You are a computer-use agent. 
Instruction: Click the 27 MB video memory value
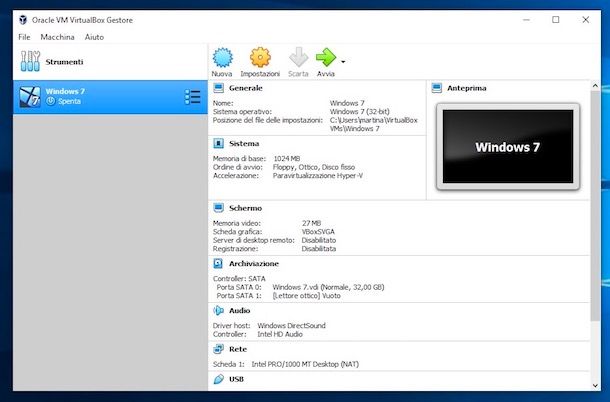311,223
